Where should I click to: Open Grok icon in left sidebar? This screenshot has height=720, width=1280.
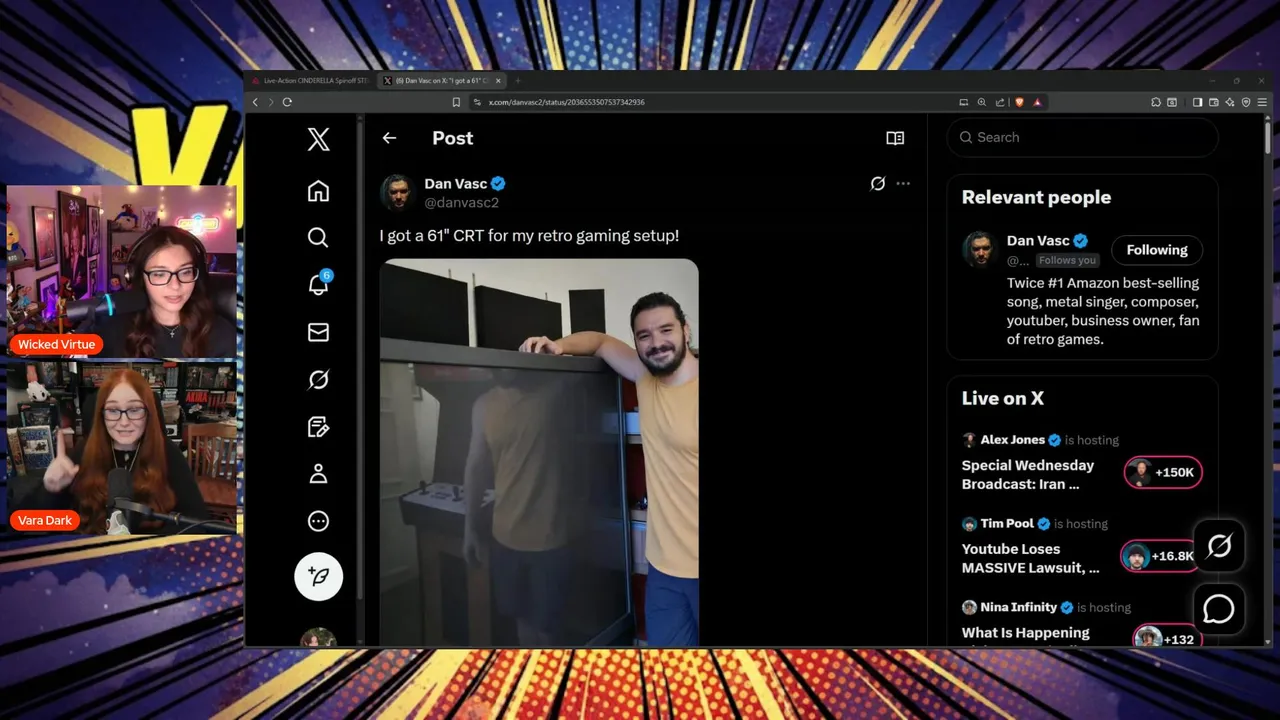point(318,379)
